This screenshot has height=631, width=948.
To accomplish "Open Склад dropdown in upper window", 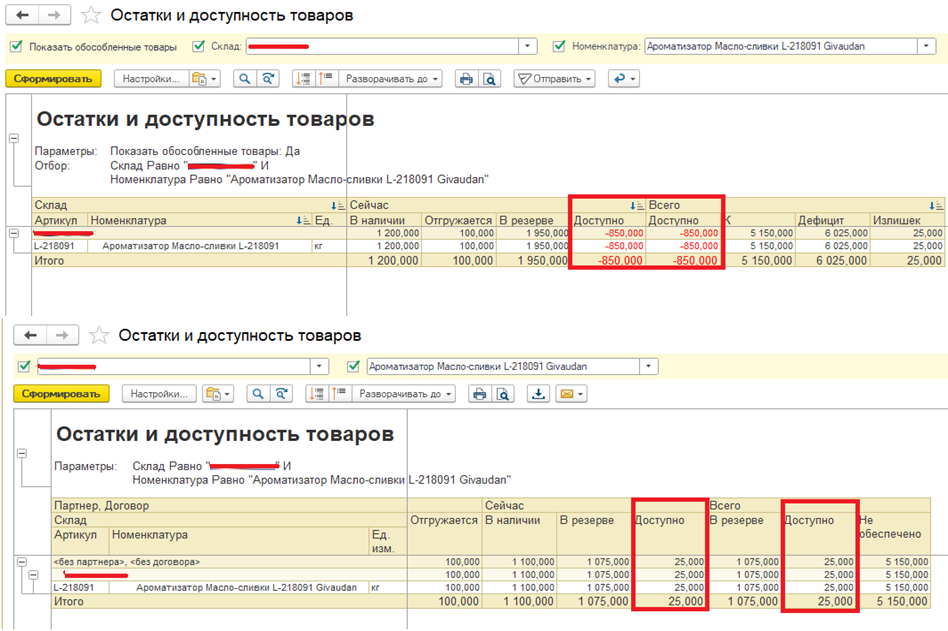I will coord(527,46).
